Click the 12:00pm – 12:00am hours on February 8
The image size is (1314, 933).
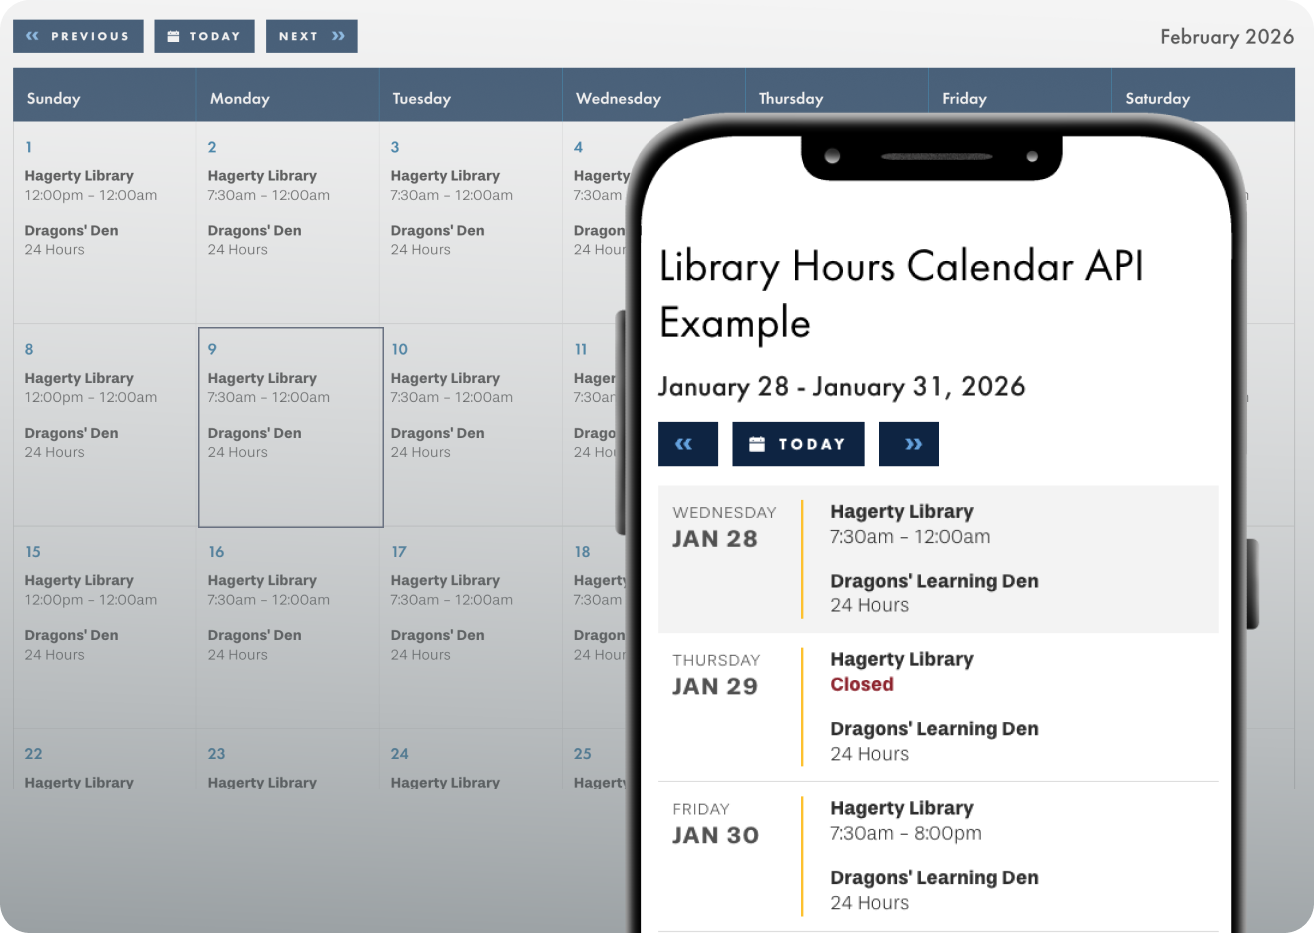(x=91, y=398)
